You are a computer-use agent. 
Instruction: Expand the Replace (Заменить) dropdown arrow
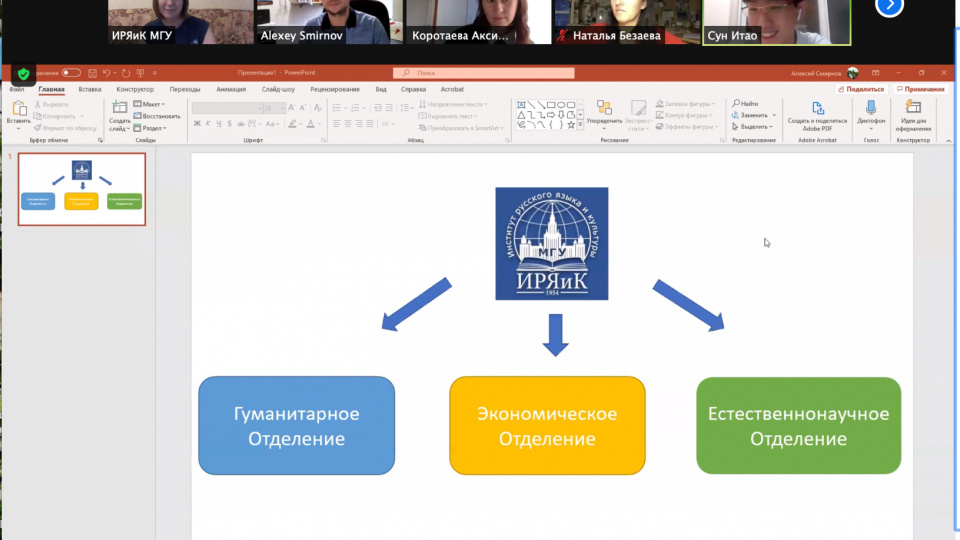coord(774,115)
